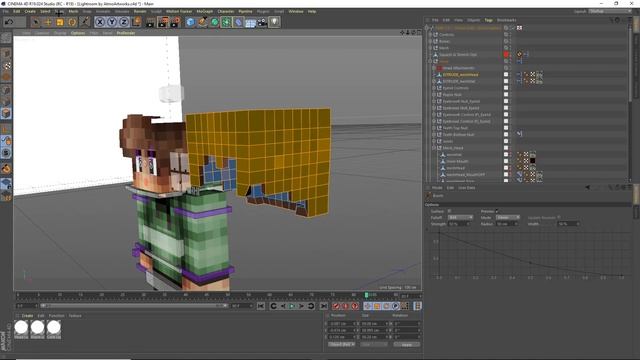640x360 pixels.
Task: Click the Record Active Objects red button
Action: [336, 306]
